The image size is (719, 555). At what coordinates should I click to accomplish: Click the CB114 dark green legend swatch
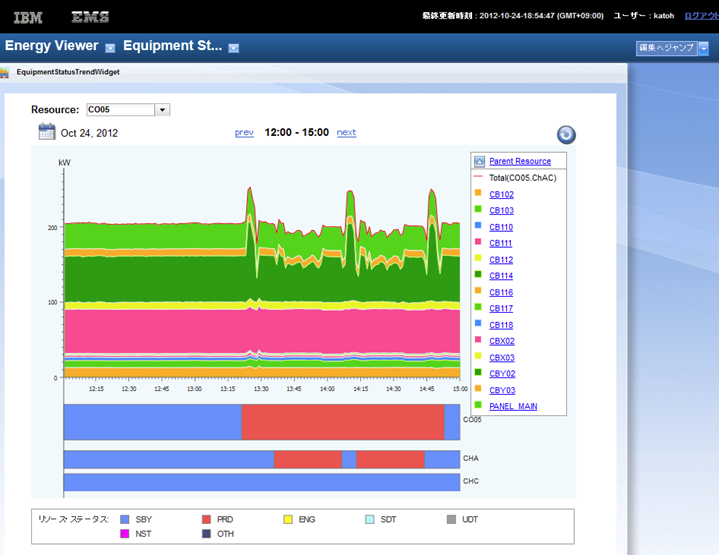tap(478, 274)
